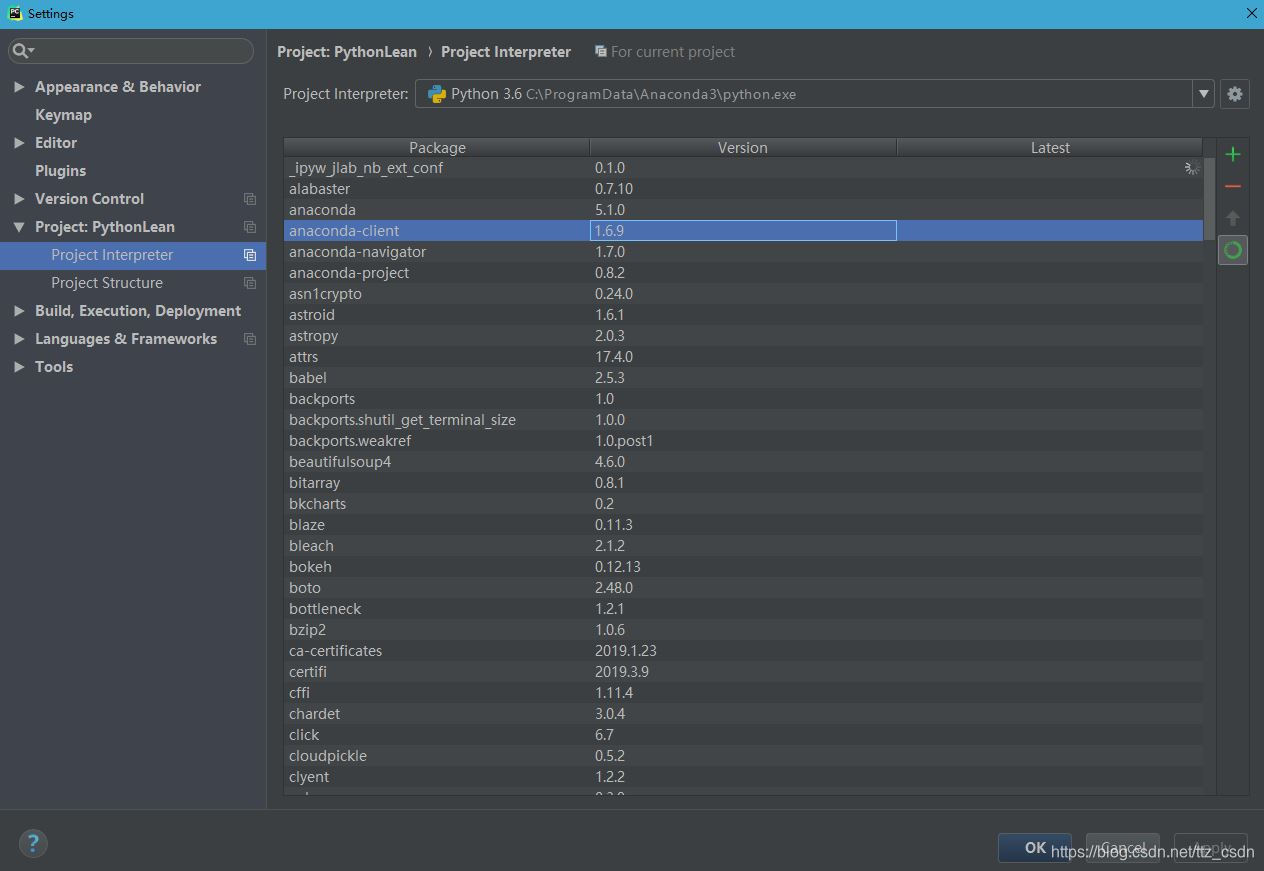Click the Python logo in interpreter field
The width and height of the screenshot is (1264, 871).
point(436,94)
